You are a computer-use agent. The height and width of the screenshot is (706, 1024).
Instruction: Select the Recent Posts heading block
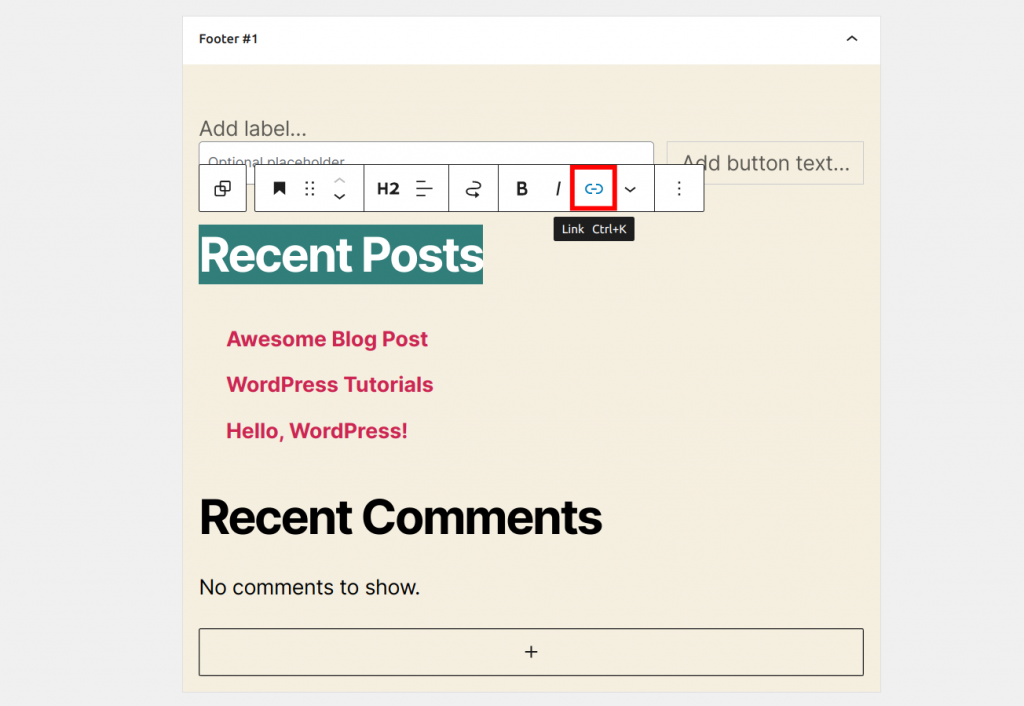[x=340, y=255]
